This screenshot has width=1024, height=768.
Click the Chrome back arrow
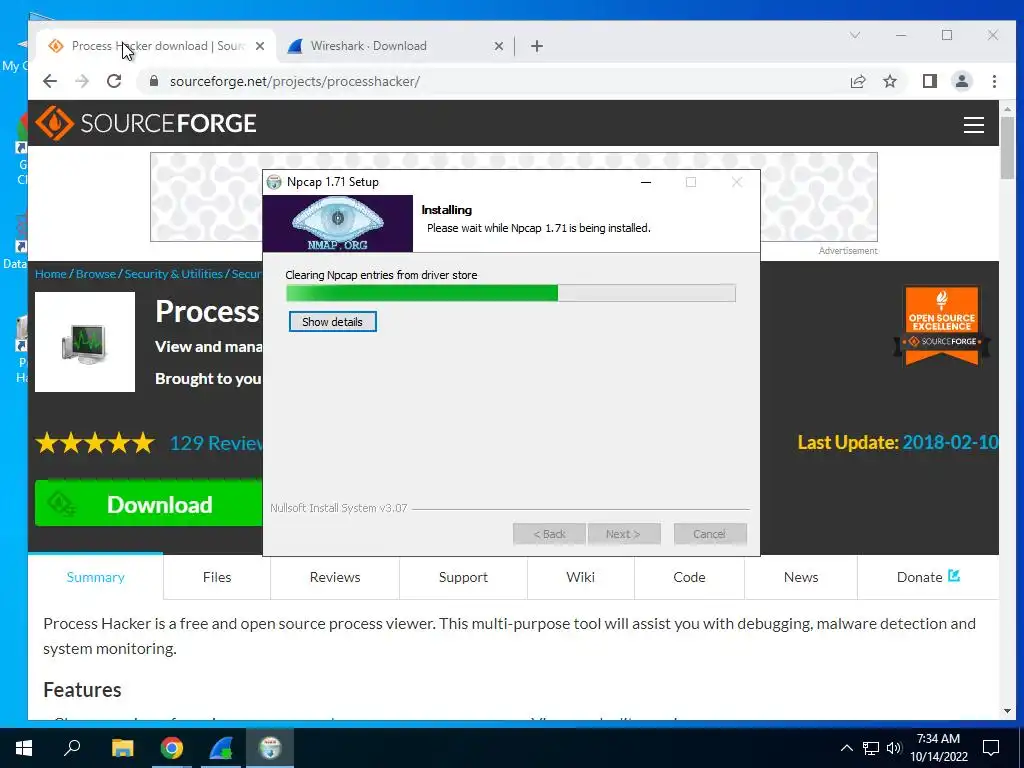50,81
